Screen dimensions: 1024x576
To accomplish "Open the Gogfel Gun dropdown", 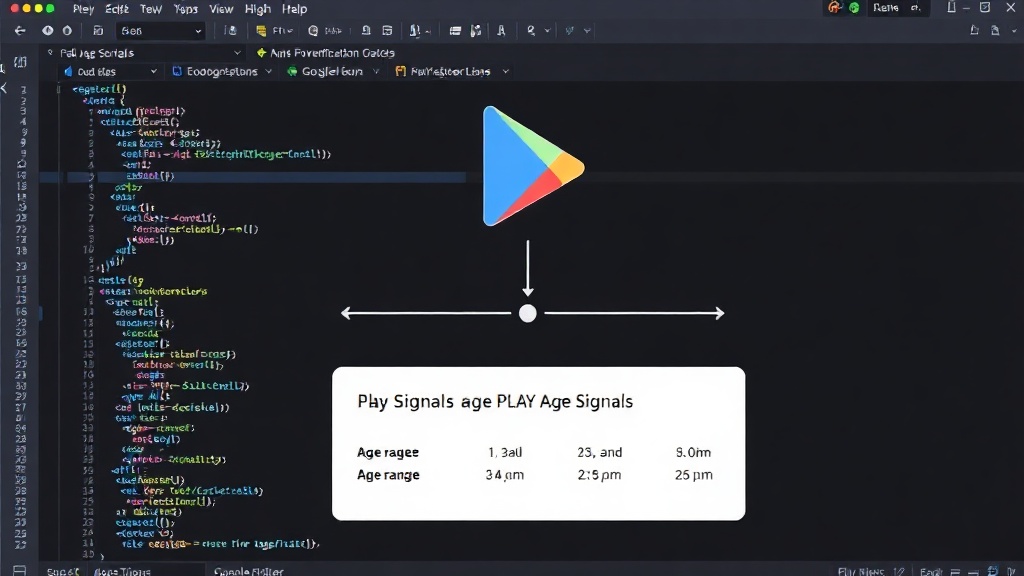I will (333, 72).
